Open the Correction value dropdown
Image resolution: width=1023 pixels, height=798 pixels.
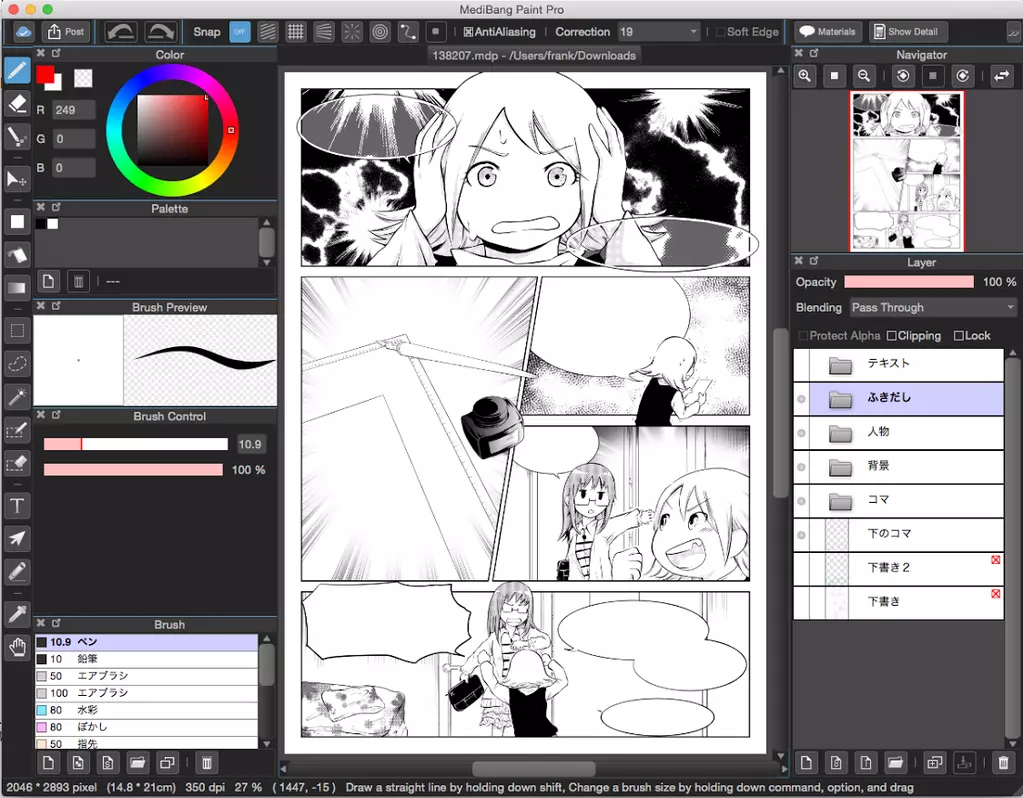(x=658, y=31)
